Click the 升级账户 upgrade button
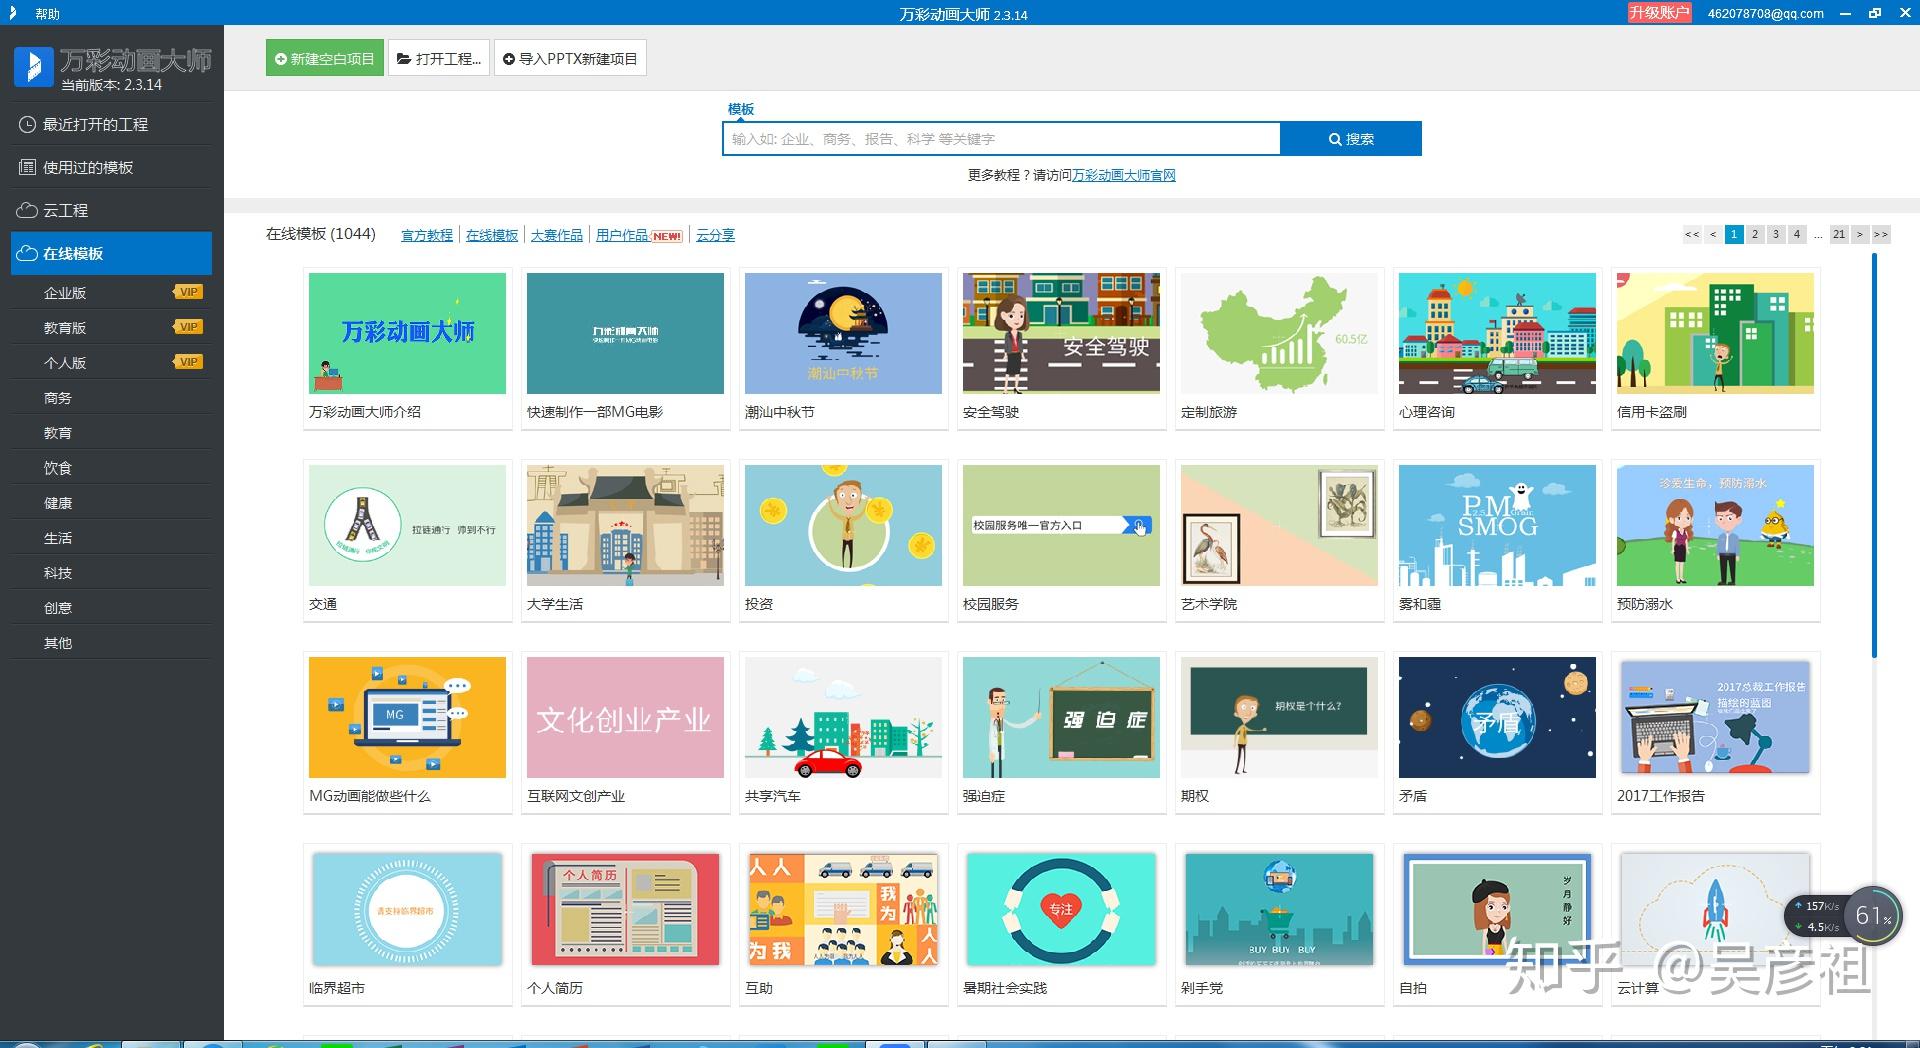 1659,13
